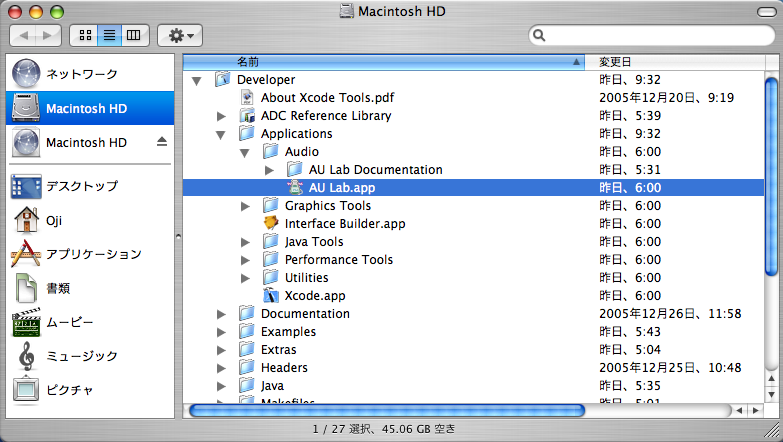Expand the Headers folder
The width and height of the screenshot is (783, 442).
221,368
